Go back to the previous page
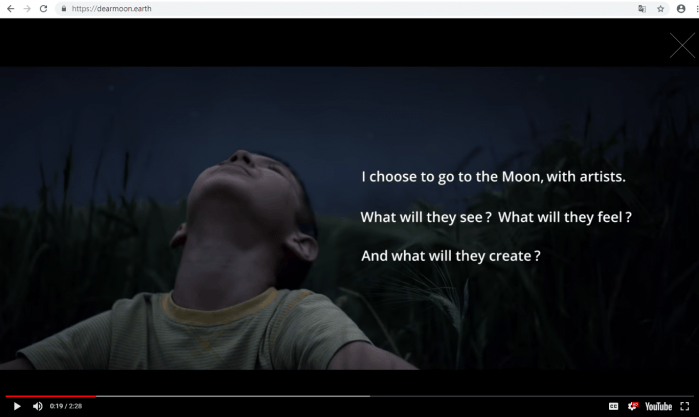The image size is (699, 417). click(x=10, y=8)
